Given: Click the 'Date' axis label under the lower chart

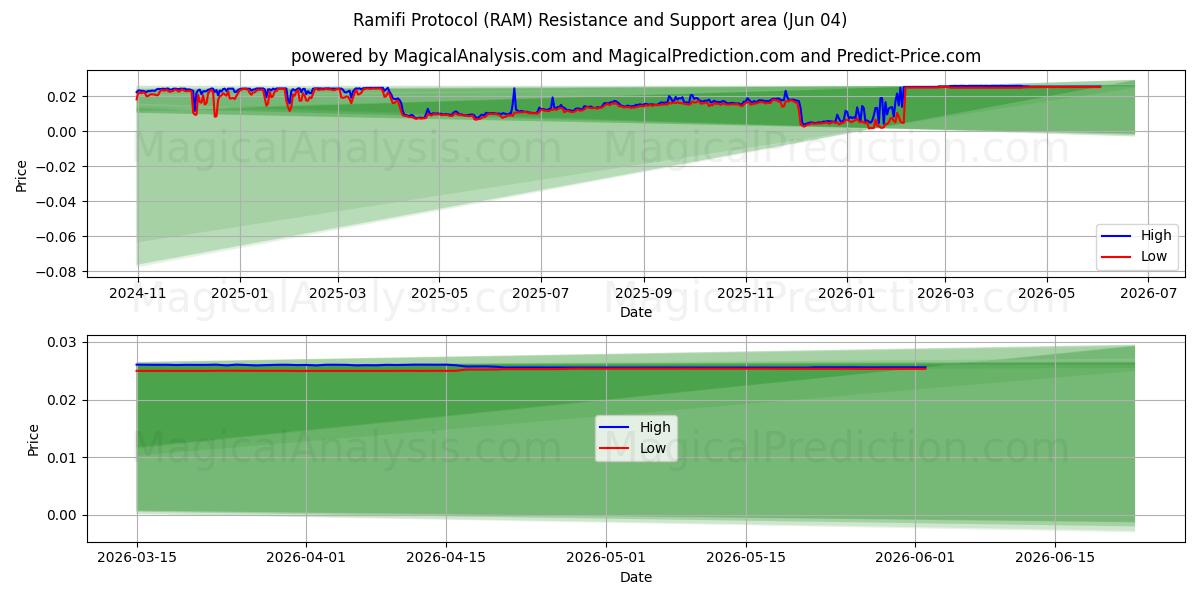Looking at the screenshot, I should click(636, 577).
